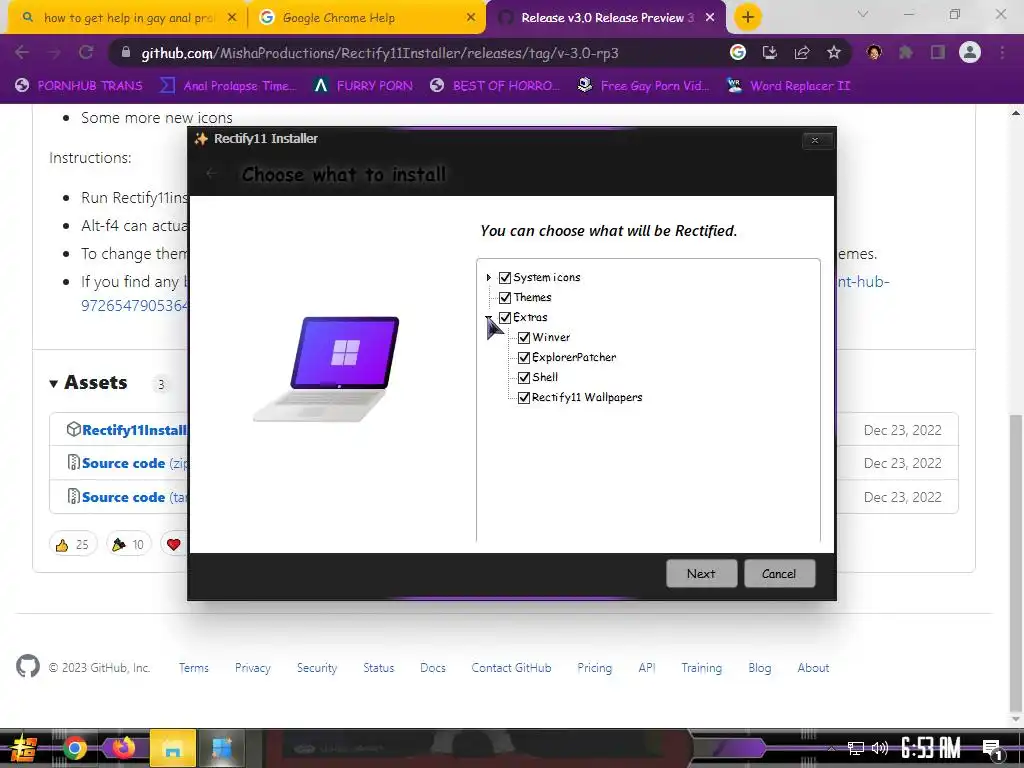Go back in Chrome
Viewport: 1024px width, 768px height.
point(22,52)
